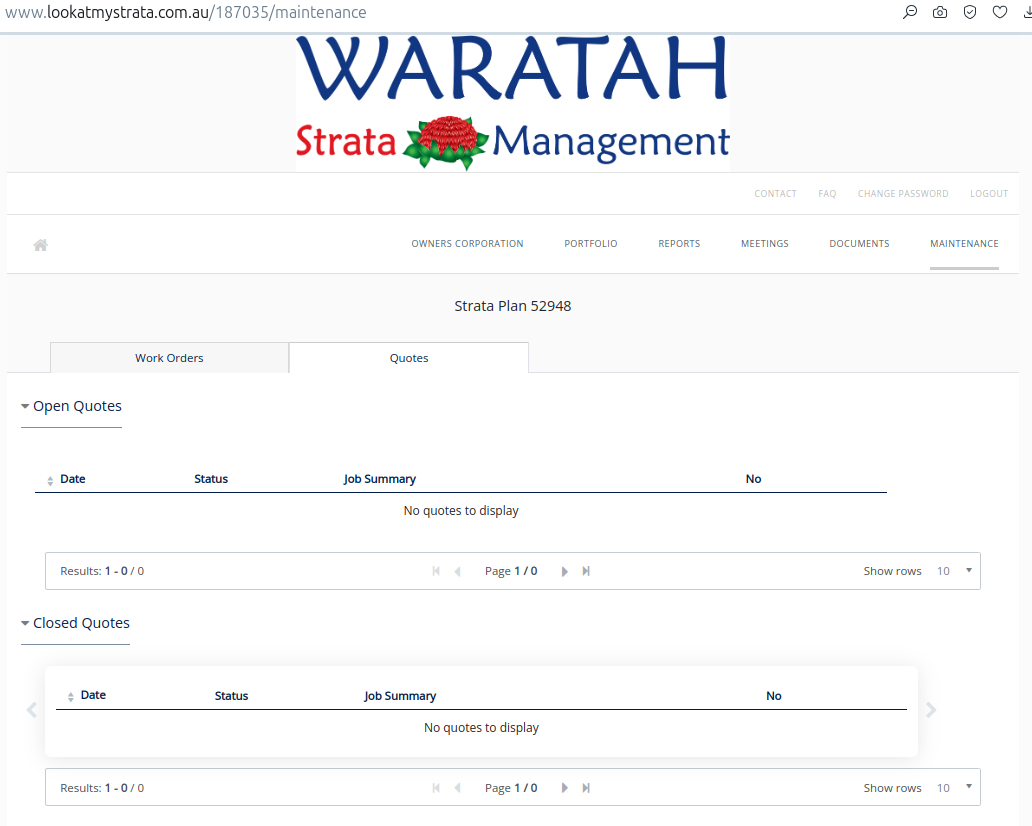Click the camera snapshot icon in address bar
The width and height of the screenshot is (1032, 826).
[940, 12]
